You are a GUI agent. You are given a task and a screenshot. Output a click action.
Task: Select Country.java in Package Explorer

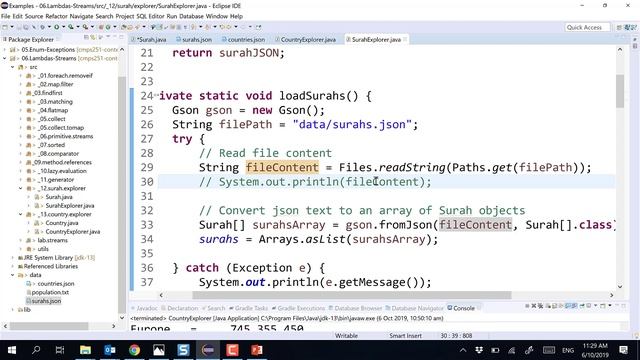click(x=62, y=223)
